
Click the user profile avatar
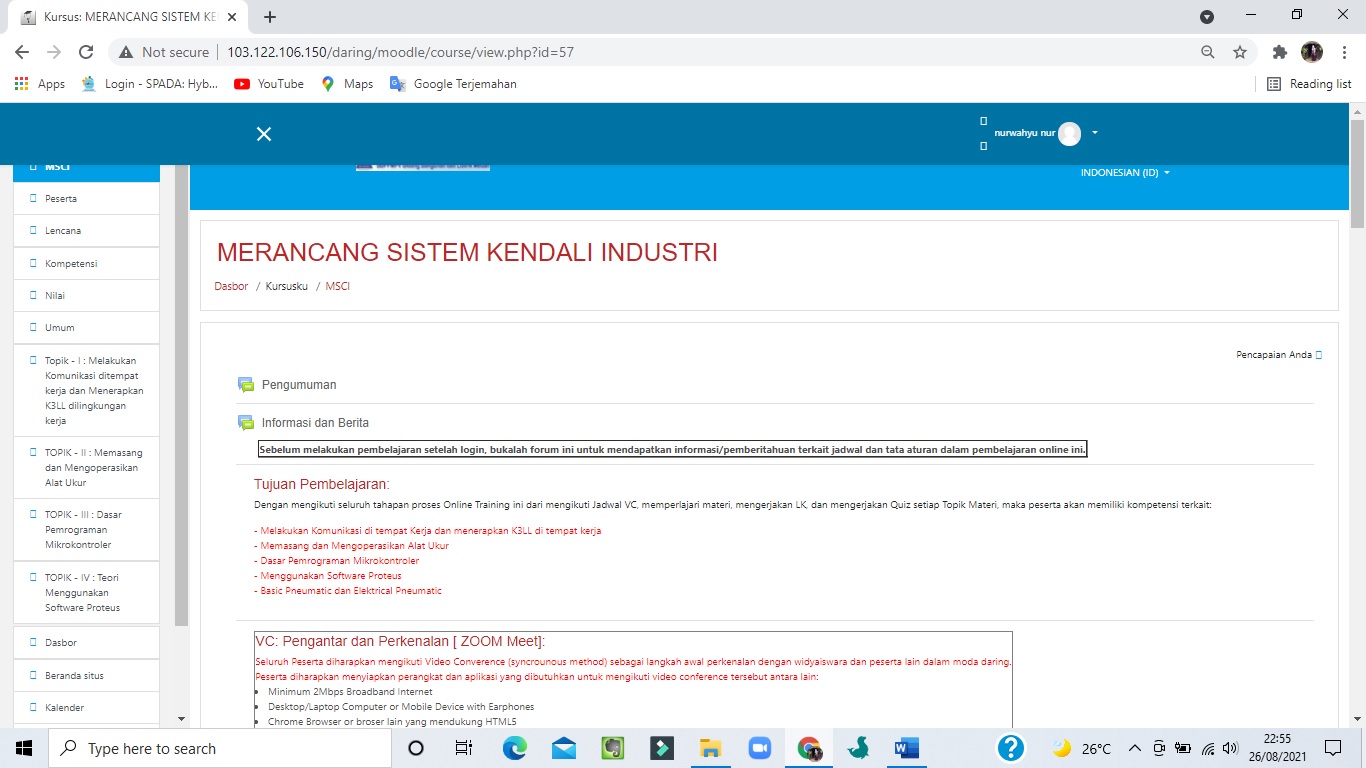pos(1069,133)
